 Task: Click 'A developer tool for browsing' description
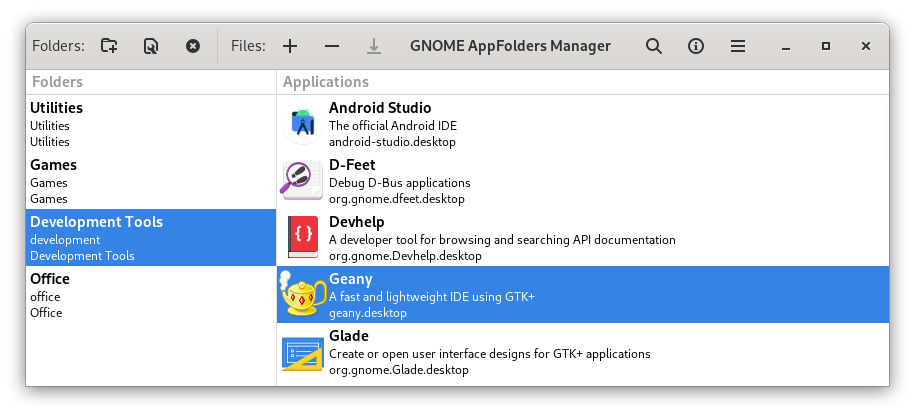502,240
